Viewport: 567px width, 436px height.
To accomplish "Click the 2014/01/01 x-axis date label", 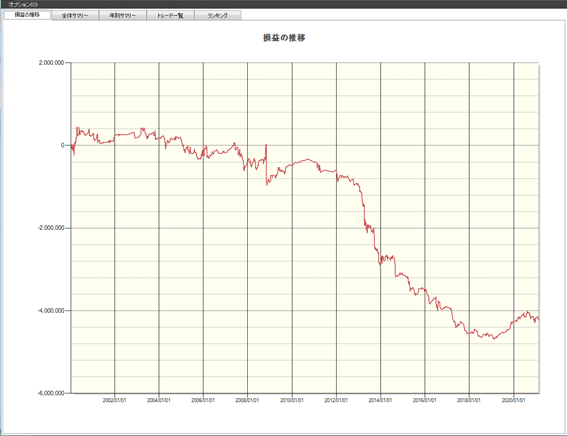I will pos(380,400).
